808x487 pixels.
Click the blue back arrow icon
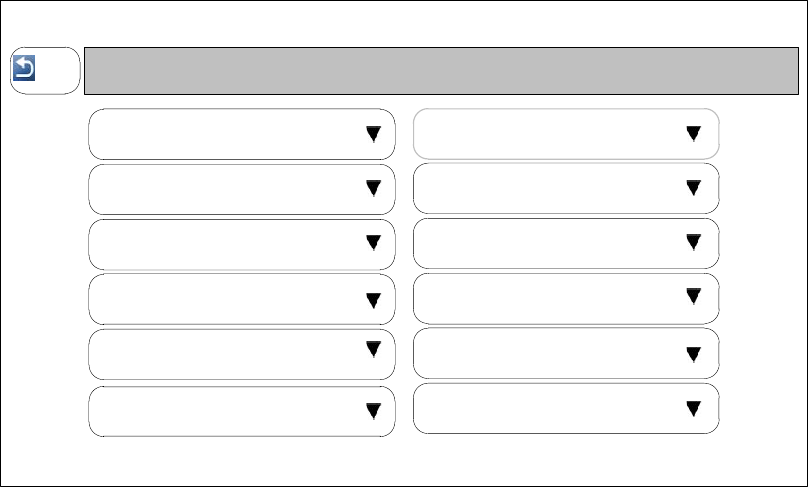26,69
